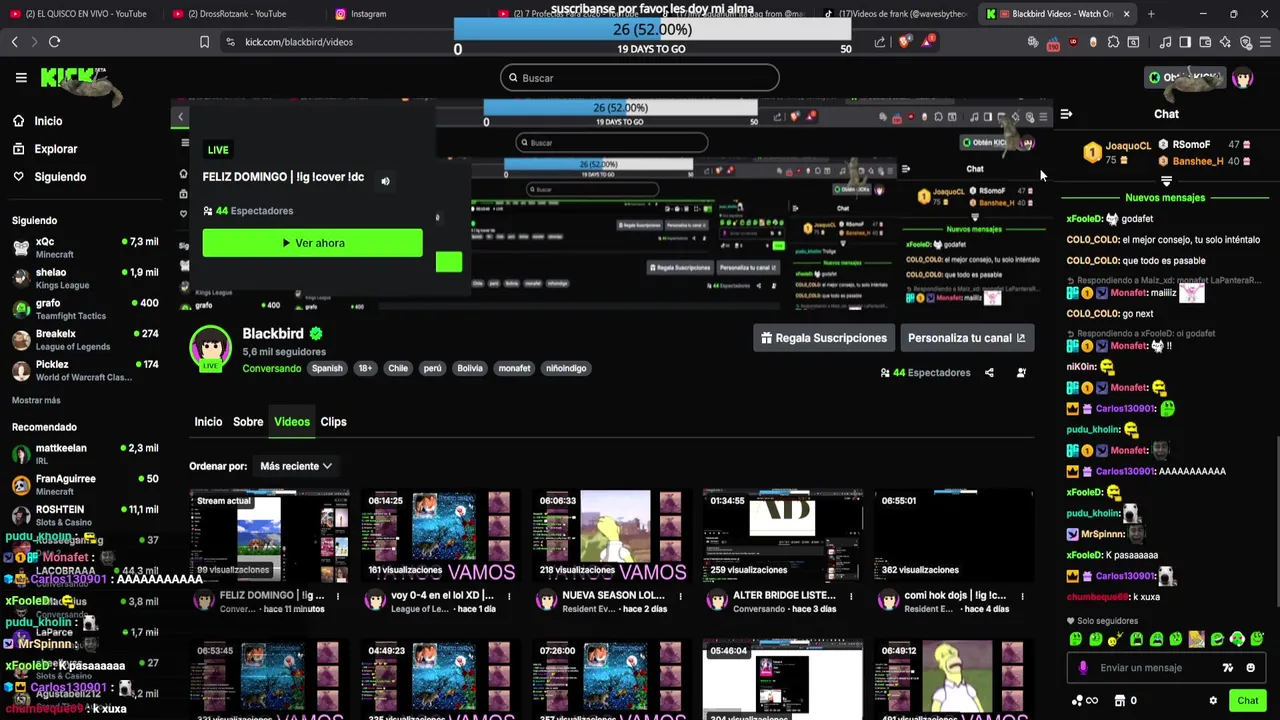Bookmark this page in address bar
Viewport: 1280px width, 720px height.
[204, 42]
